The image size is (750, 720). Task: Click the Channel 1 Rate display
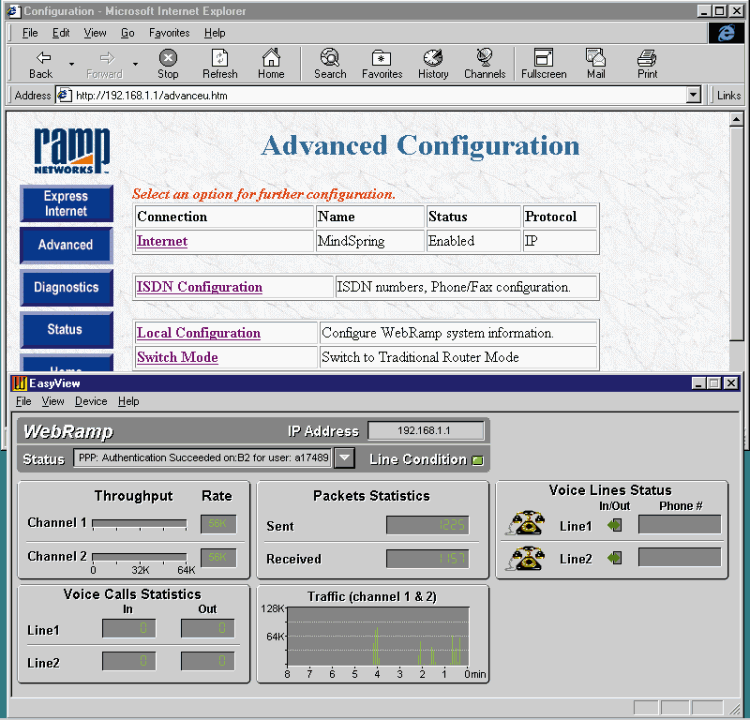tap(218, 524)
